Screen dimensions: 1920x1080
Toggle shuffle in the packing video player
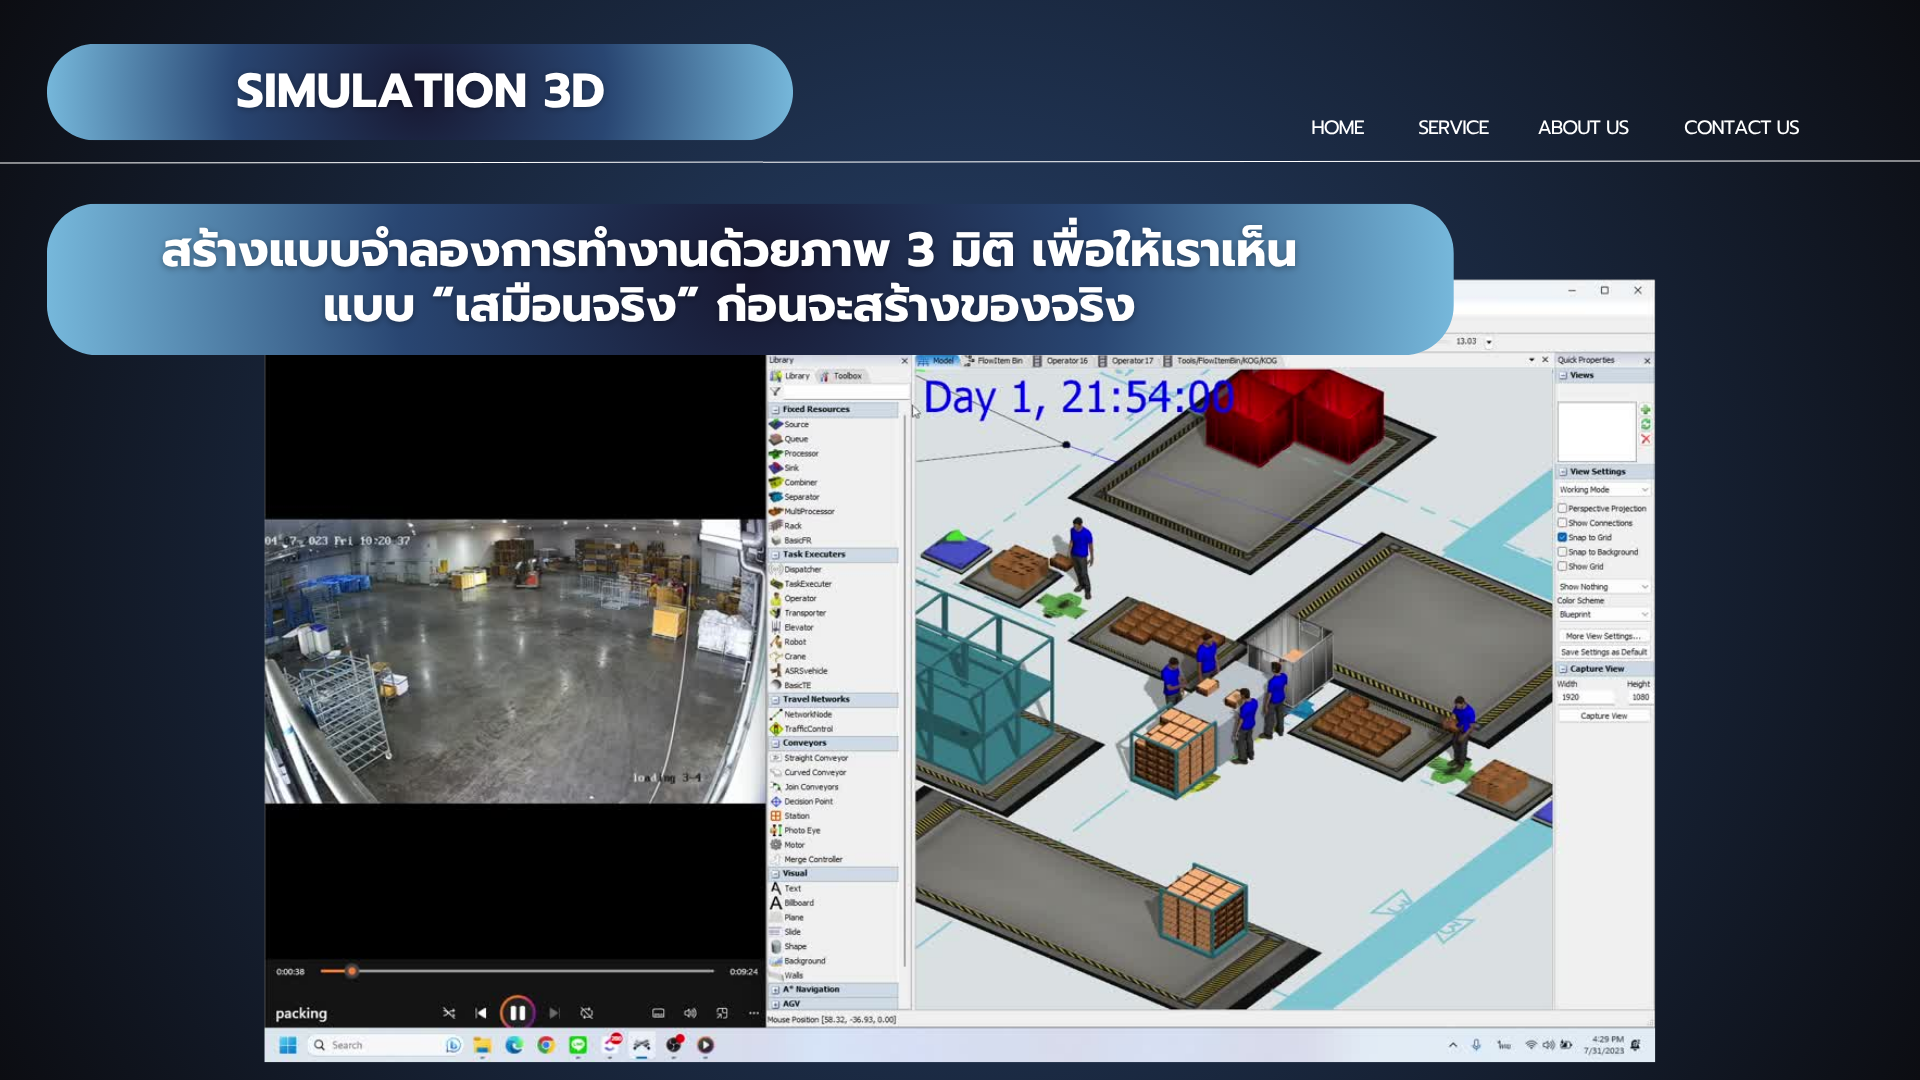click(x=449, y=1013)
